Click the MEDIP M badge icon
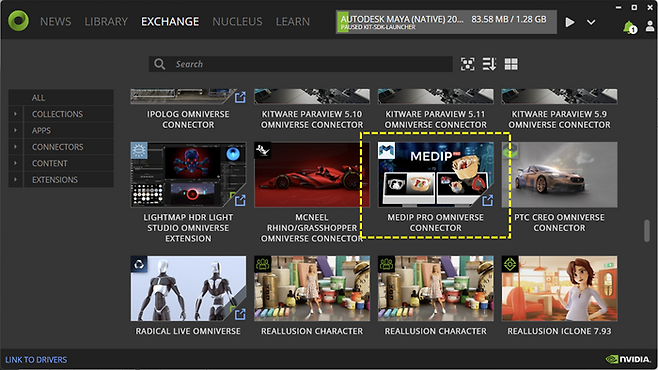658x370 pixels. [x=386, y=150]
